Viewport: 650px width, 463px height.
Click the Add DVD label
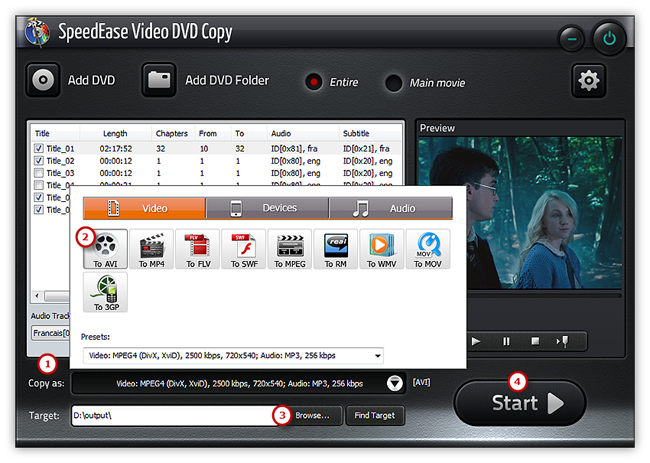tap(92, 80)
